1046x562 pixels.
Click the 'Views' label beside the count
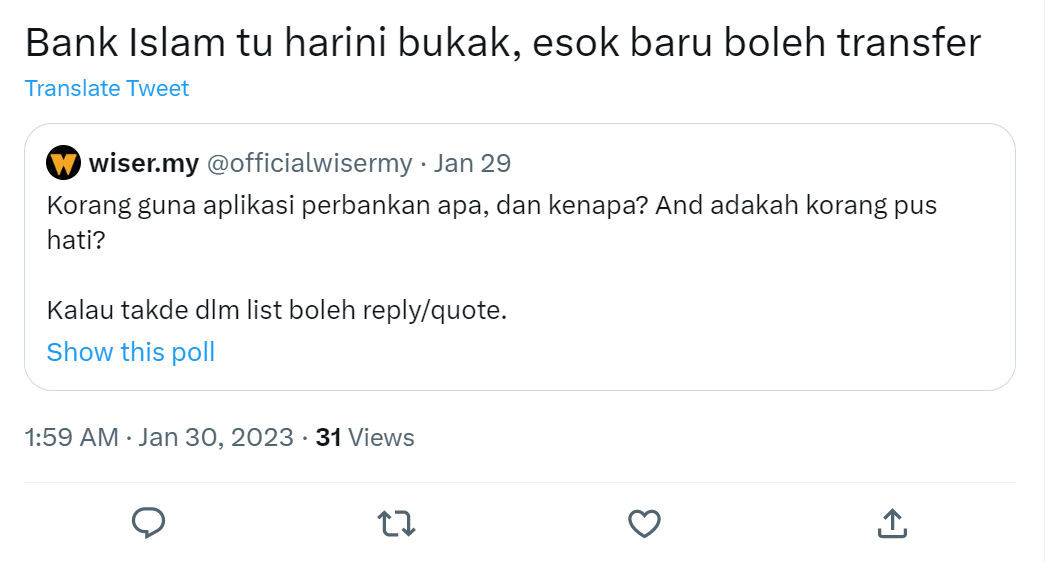tap(382, 437)
